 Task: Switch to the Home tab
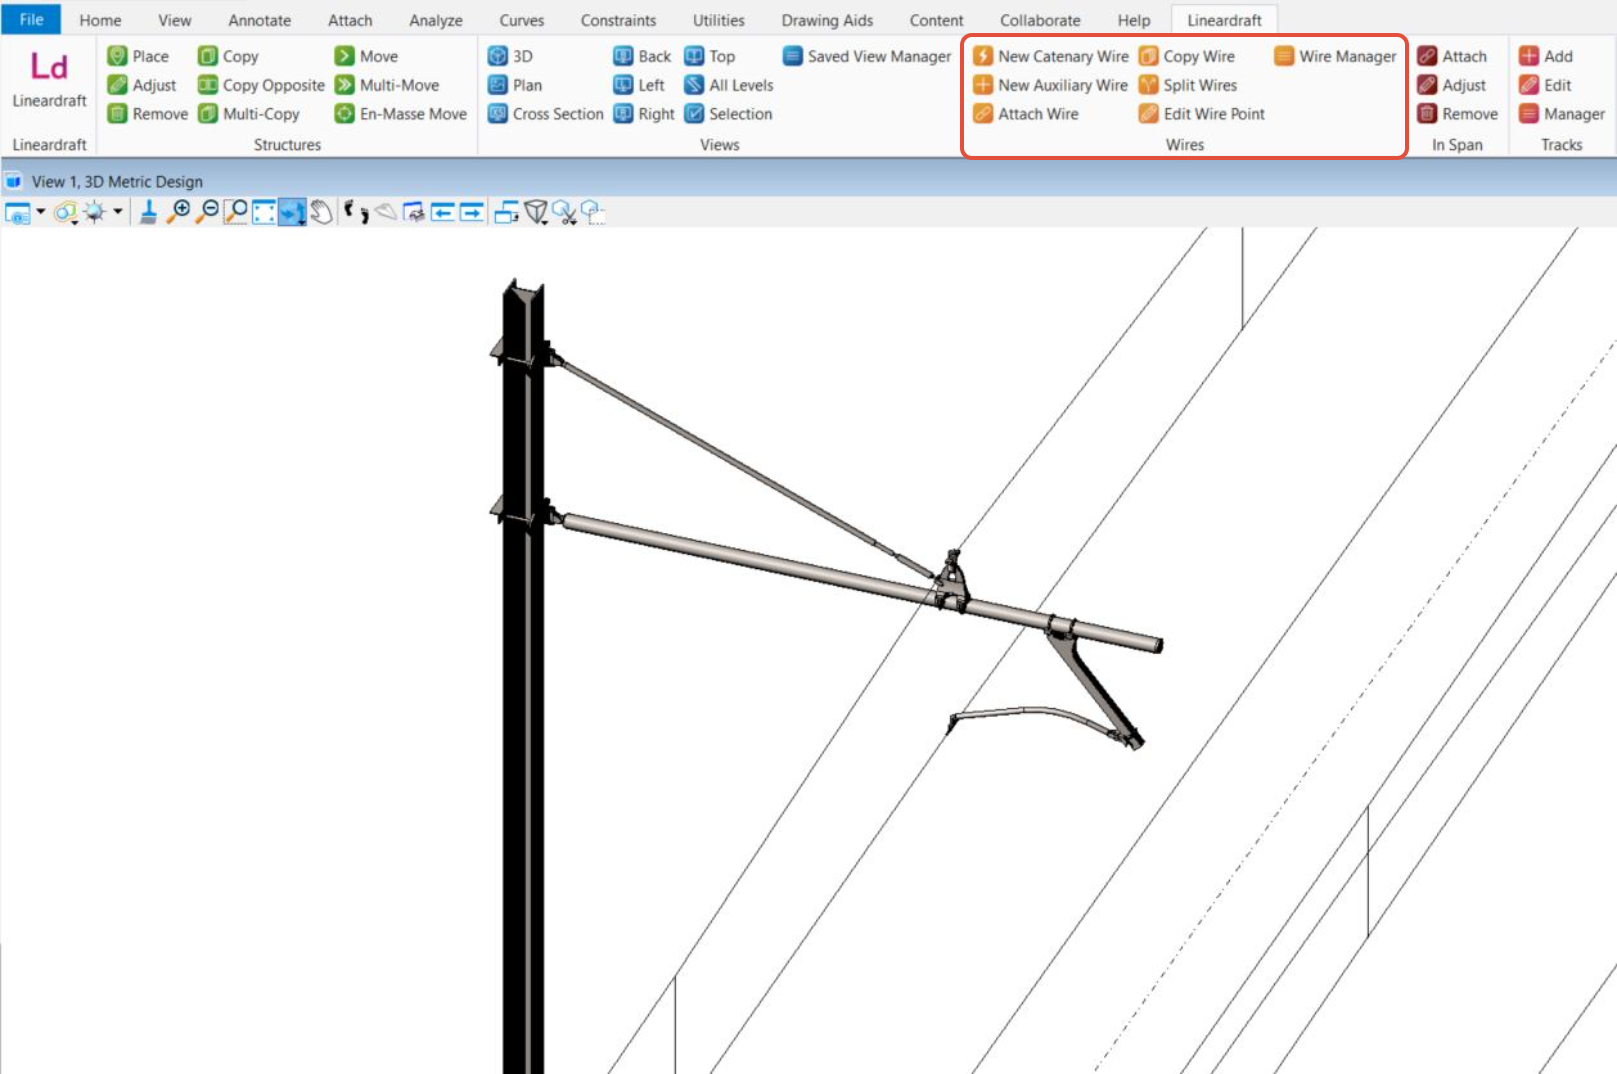tap(100, 20)
